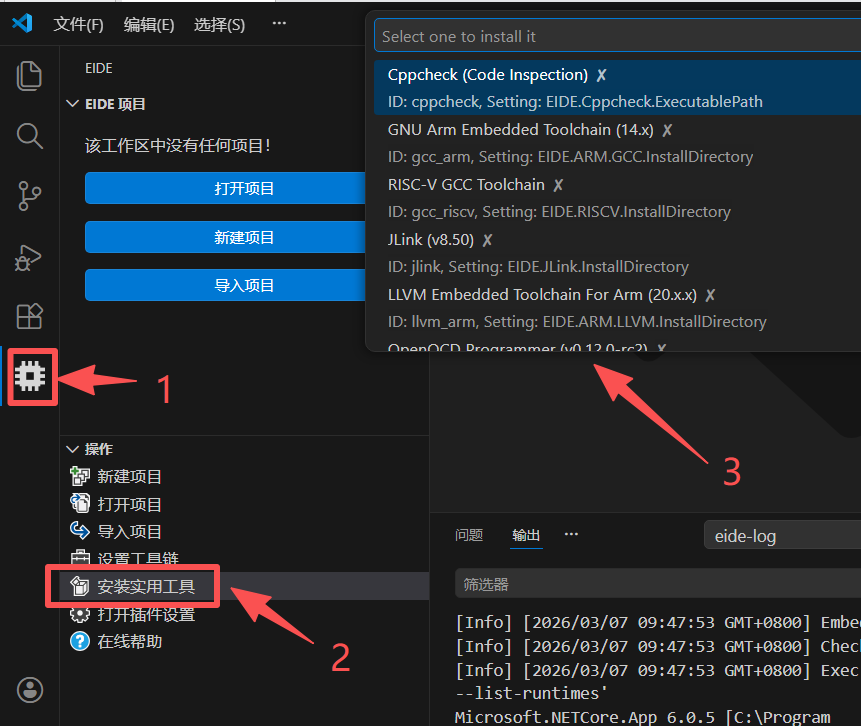The width and height of the screenshot is (861, 726).
Task: Click 导入项目 in the 操作 list
Action: (x=129, y=532)
